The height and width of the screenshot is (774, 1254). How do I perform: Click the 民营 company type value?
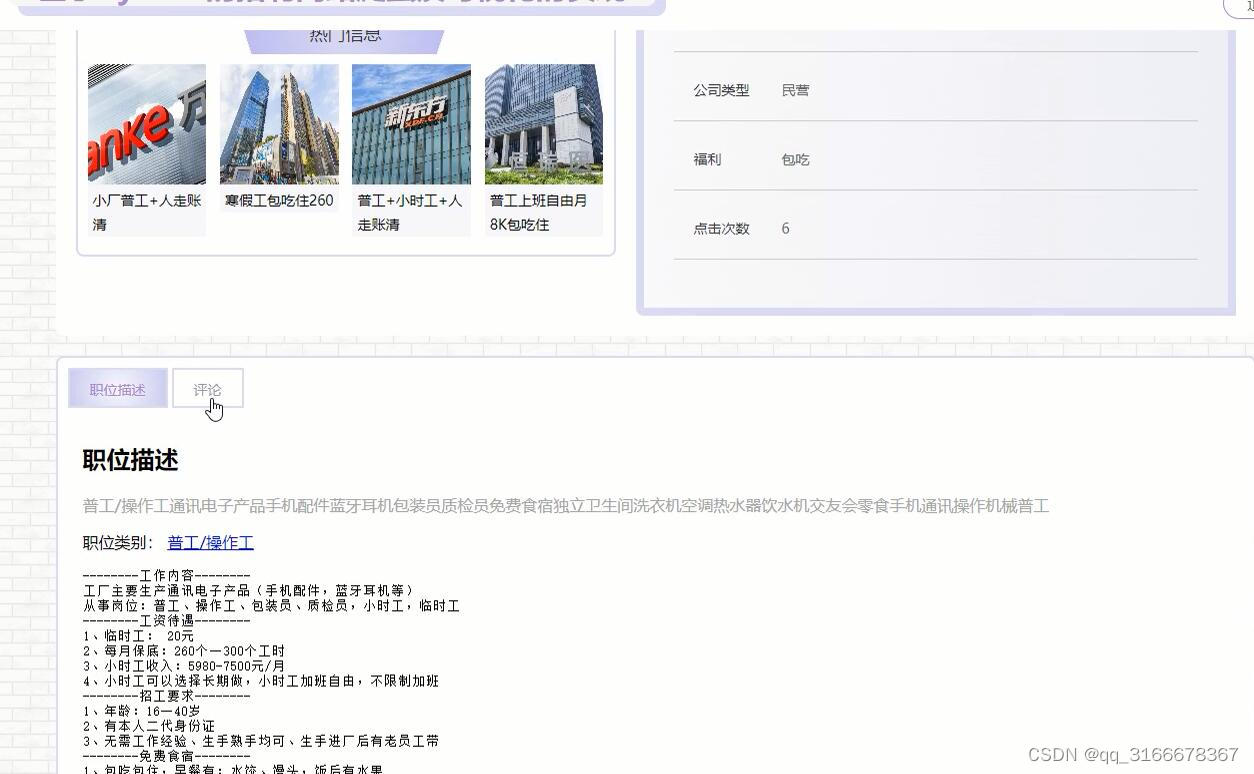pos(796,90)
